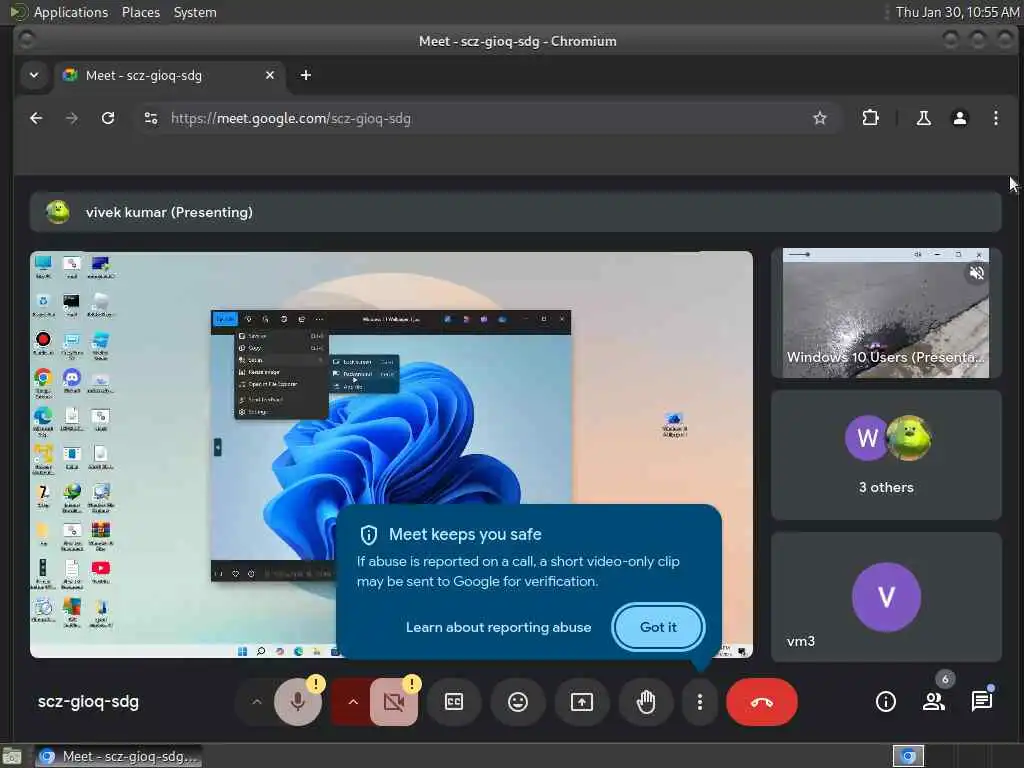Click Meet task in bottom taskbar
The width and height of the screenshot is (1024, 768).
click(118, 756)
